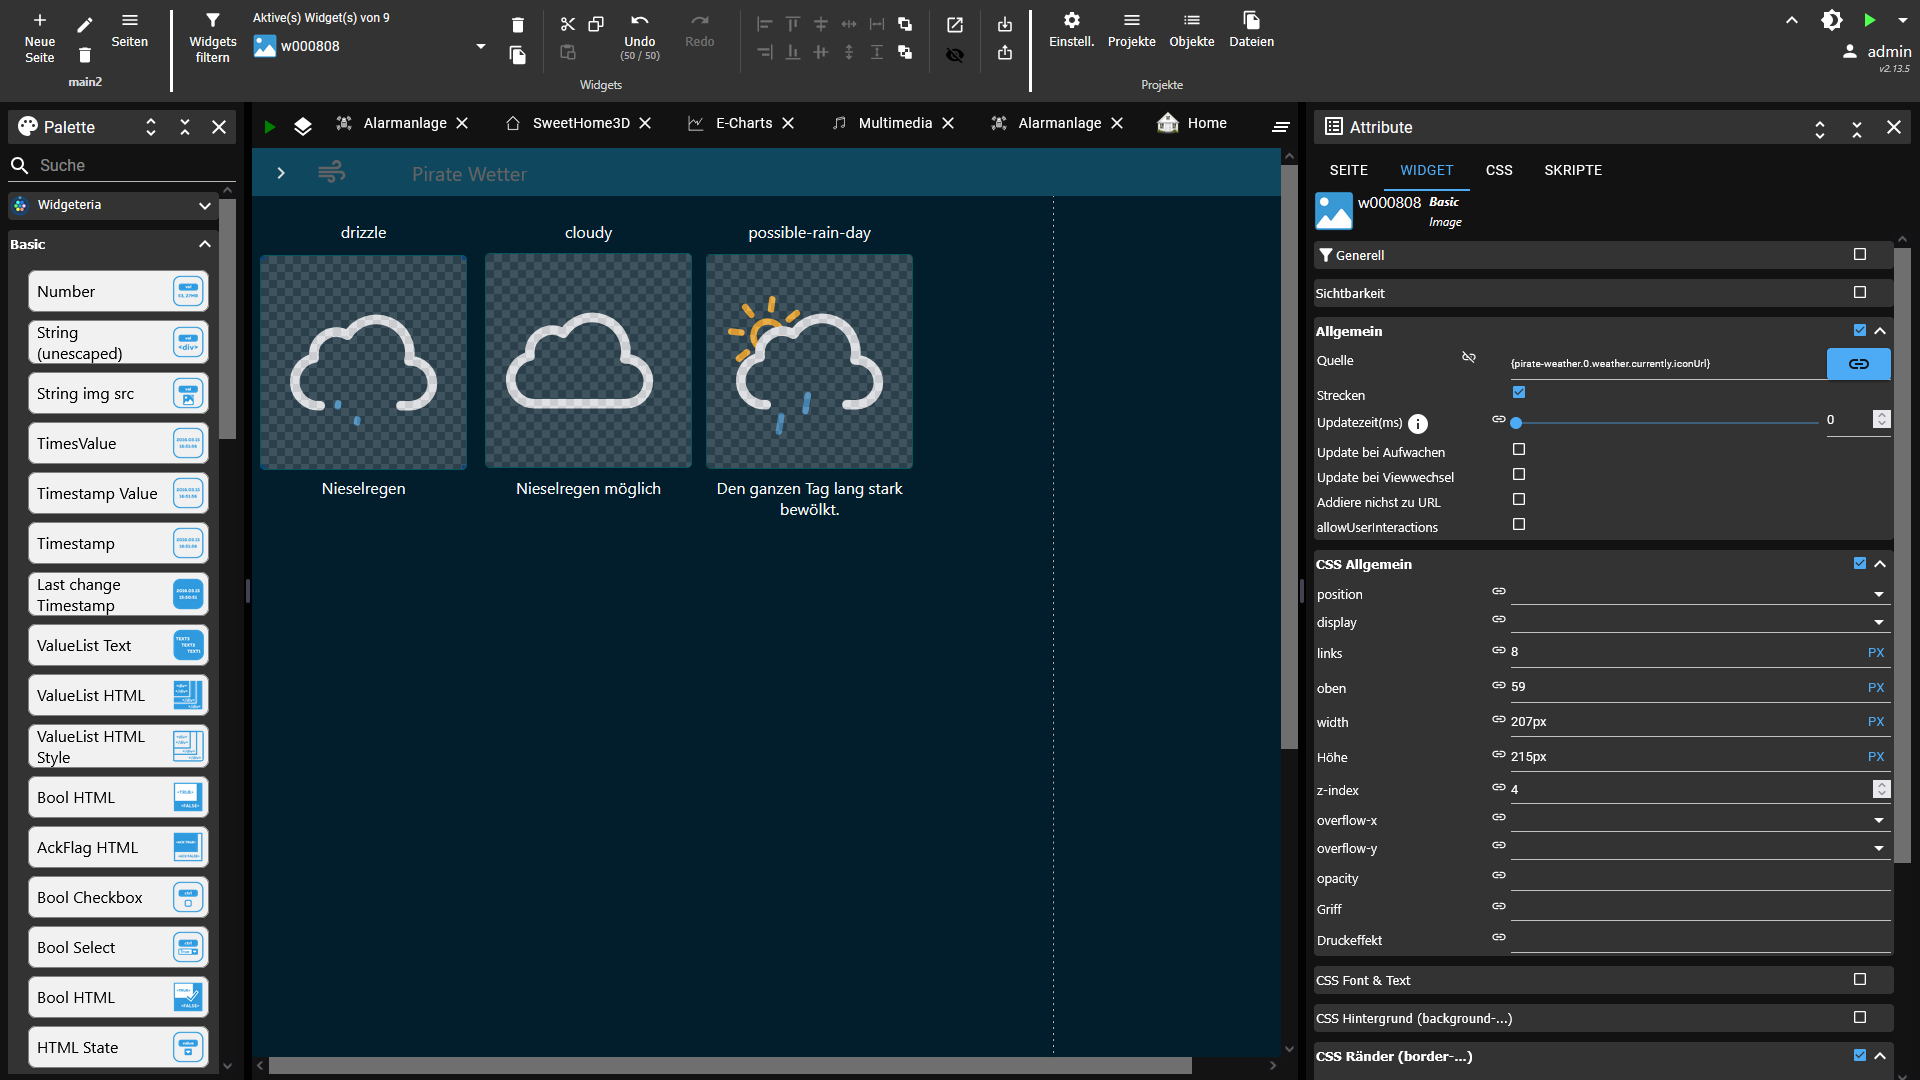Open Einstell. settings gear
This screenshot has height=1080, width=1920.
[x=1071, y=21]
